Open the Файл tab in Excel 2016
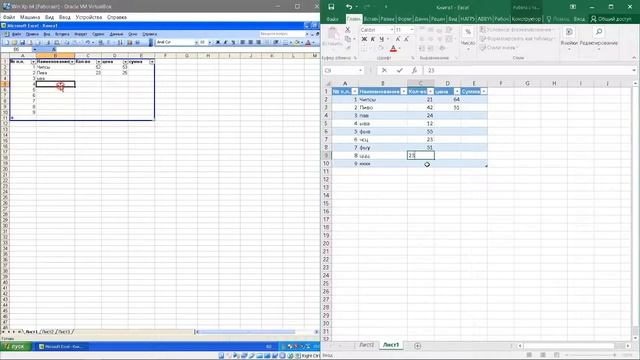The image size is (640, 360). tap(332, 19)
